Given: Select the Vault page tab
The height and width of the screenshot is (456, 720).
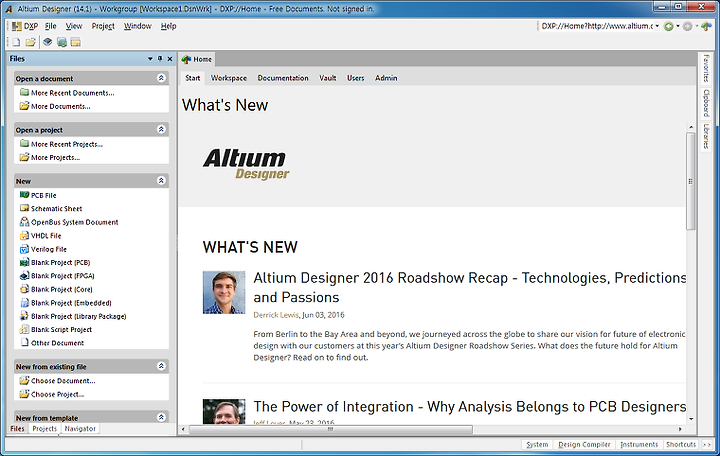Looking at the screenshot, I should point(328,78).
